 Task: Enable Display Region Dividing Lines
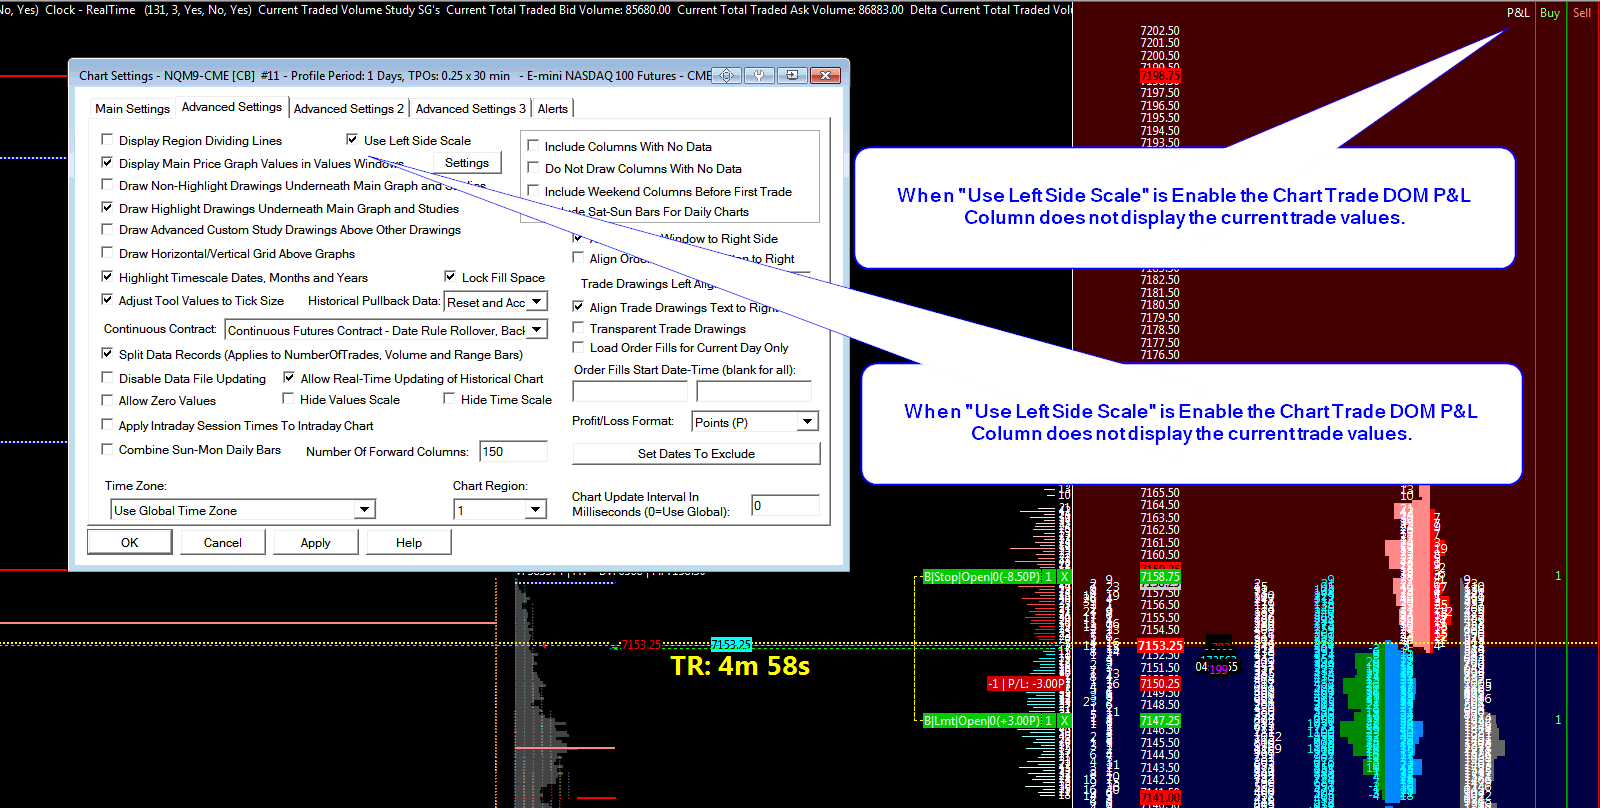pyautogui.click(x=107, y=140)
